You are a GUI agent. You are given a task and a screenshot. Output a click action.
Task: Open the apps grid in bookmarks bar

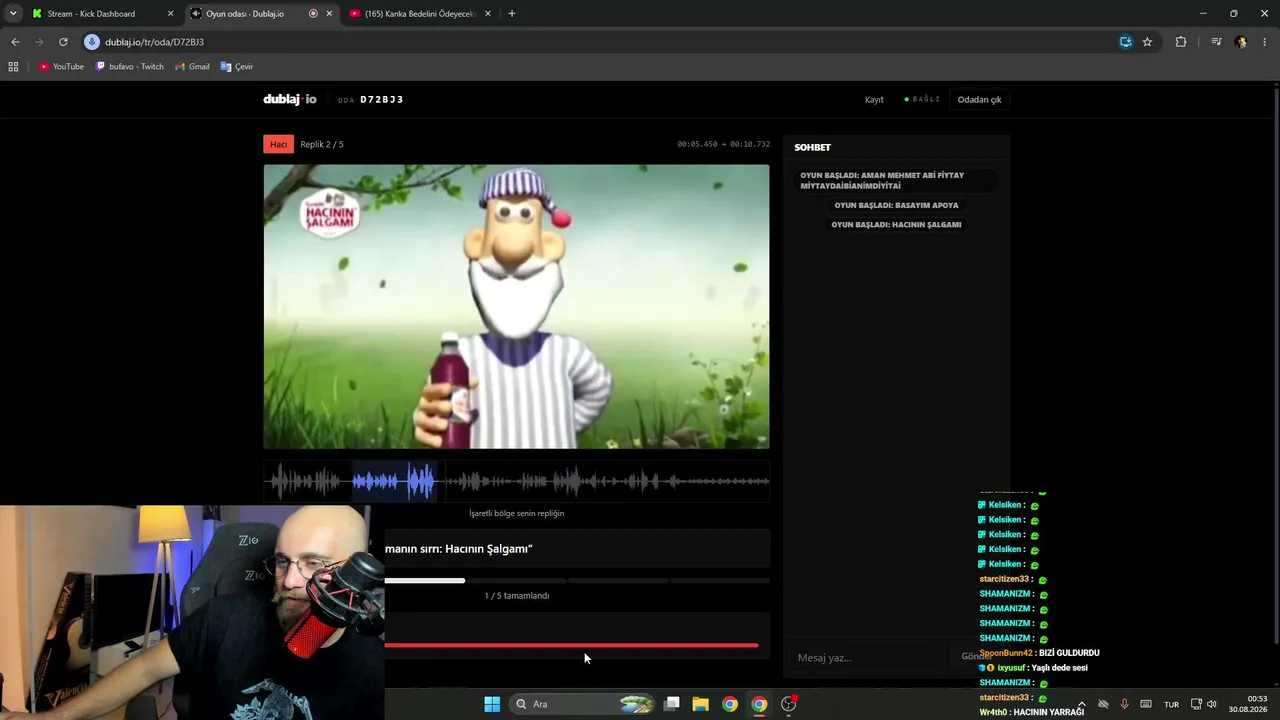13,67
